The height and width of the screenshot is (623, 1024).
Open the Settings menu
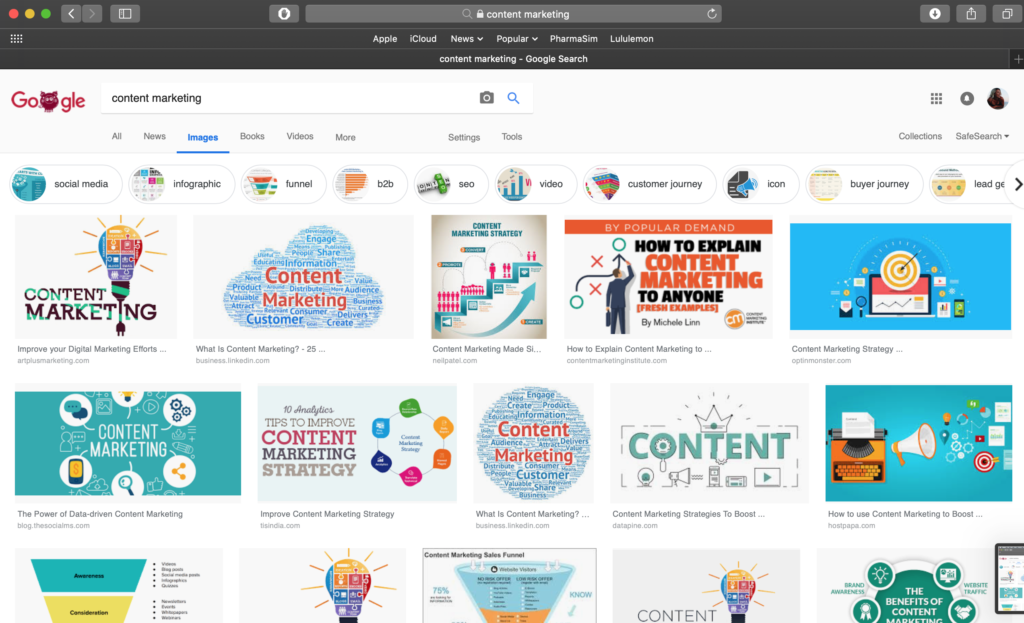[x=464, y=137]
